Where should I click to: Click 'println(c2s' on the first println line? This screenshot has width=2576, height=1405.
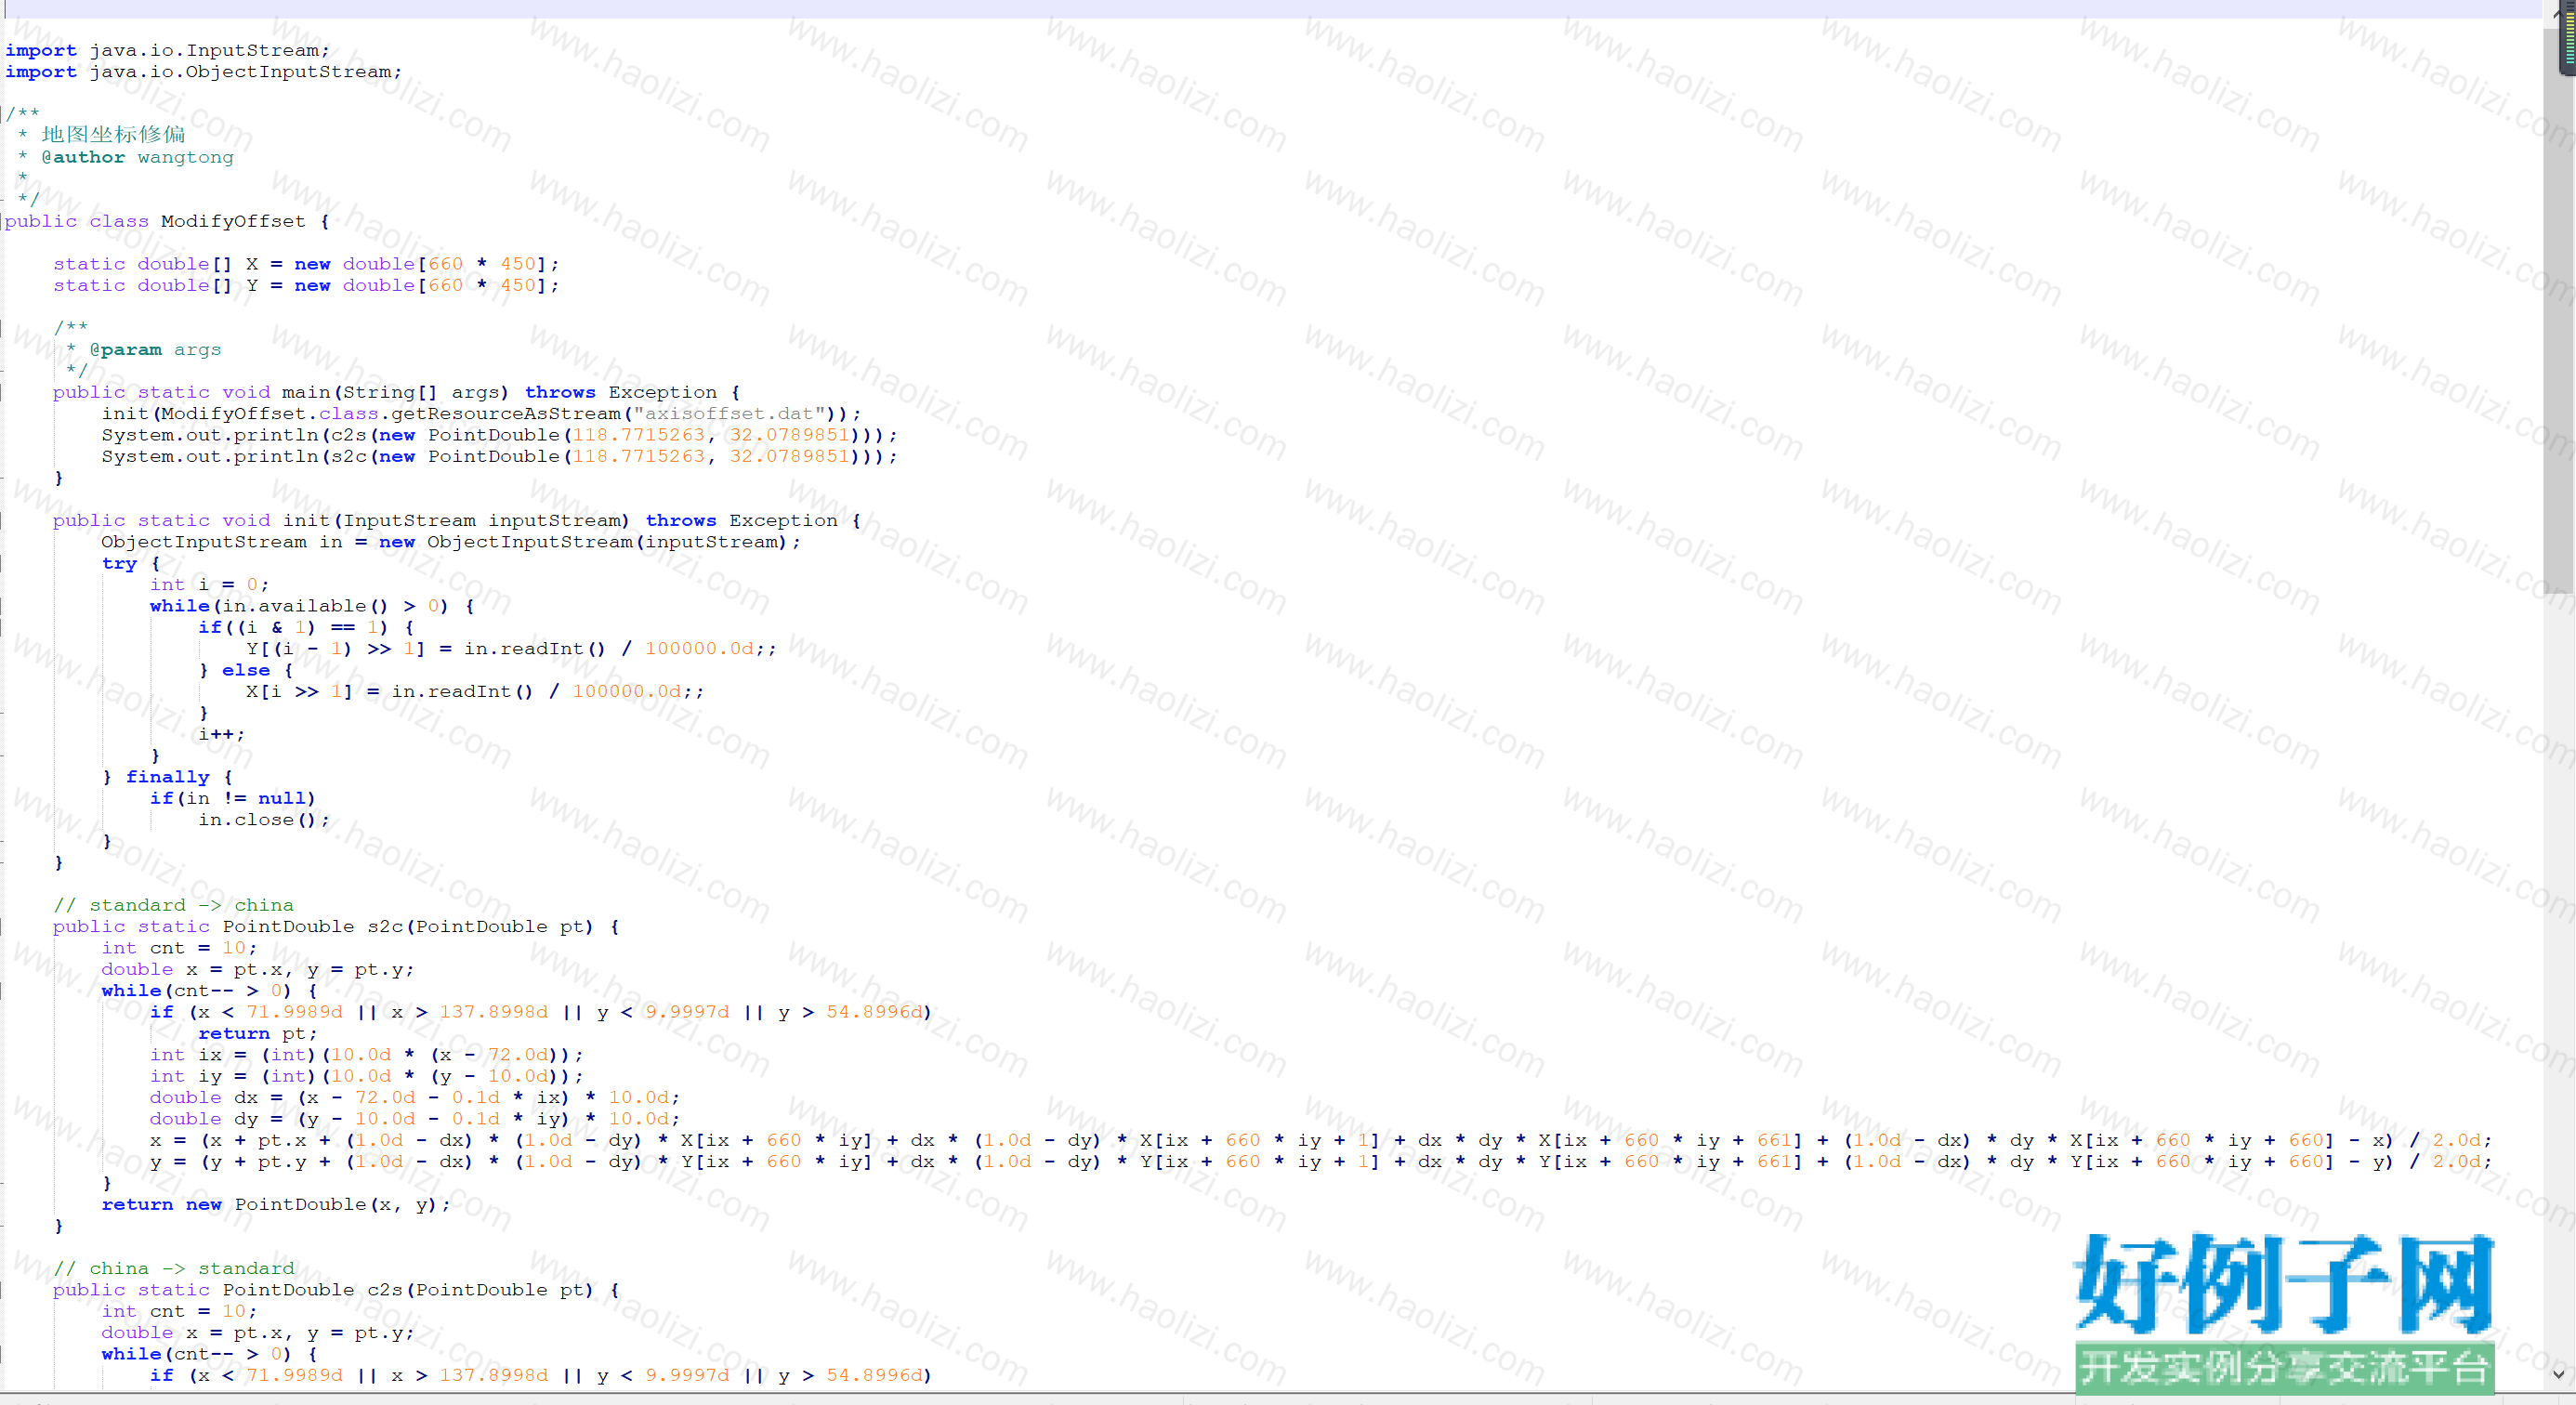point(300,435)
